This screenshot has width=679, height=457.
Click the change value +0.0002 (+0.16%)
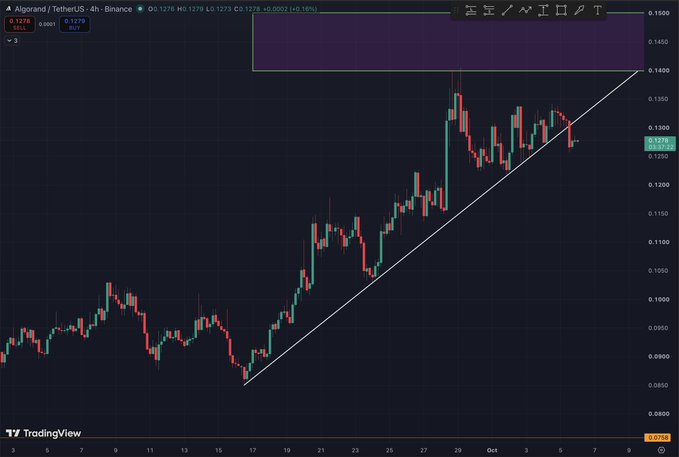coord(290,9)
